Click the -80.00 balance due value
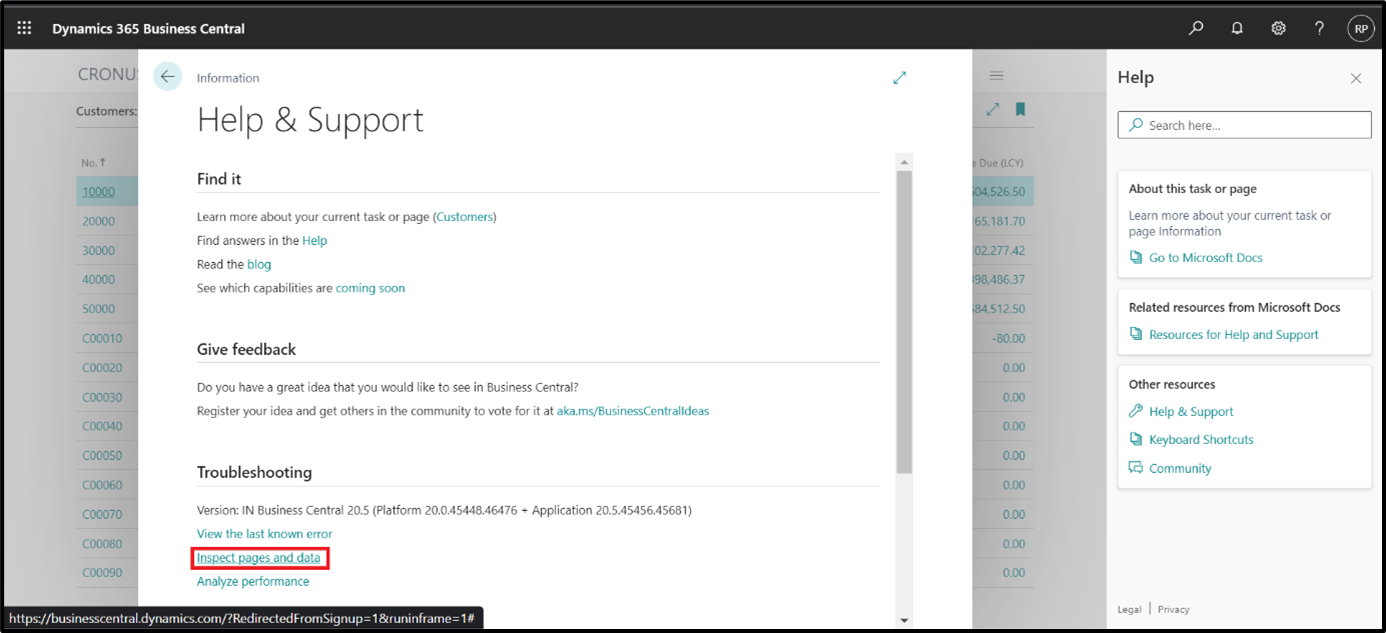Viewport: 1386px width, 633px height. click(x=1008, y=338)
